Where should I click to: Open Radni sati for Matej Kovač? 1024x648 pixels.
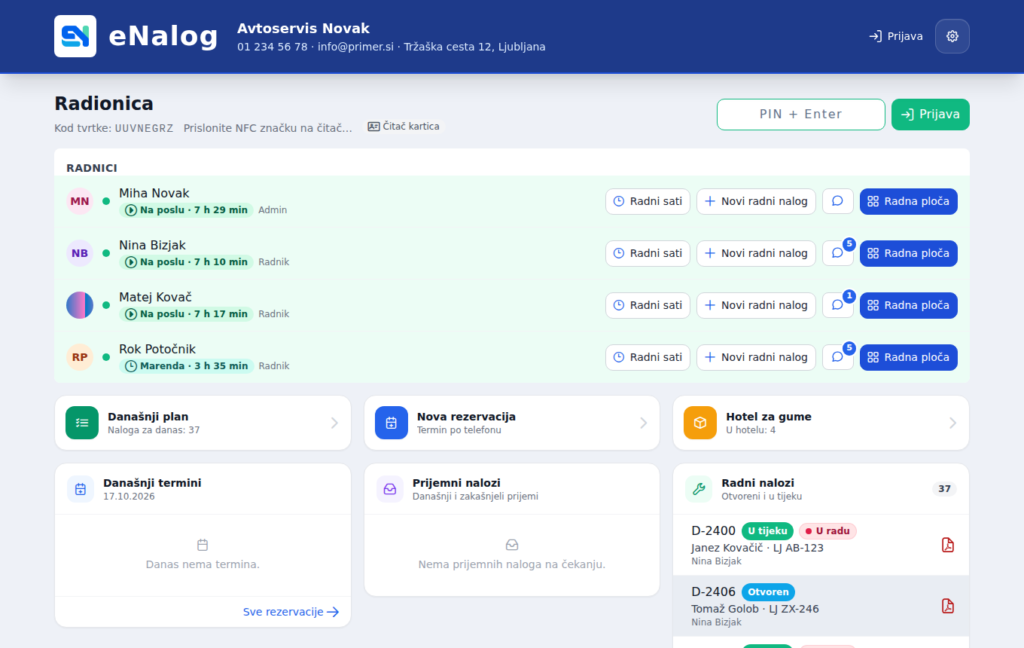tap(648, 305)
